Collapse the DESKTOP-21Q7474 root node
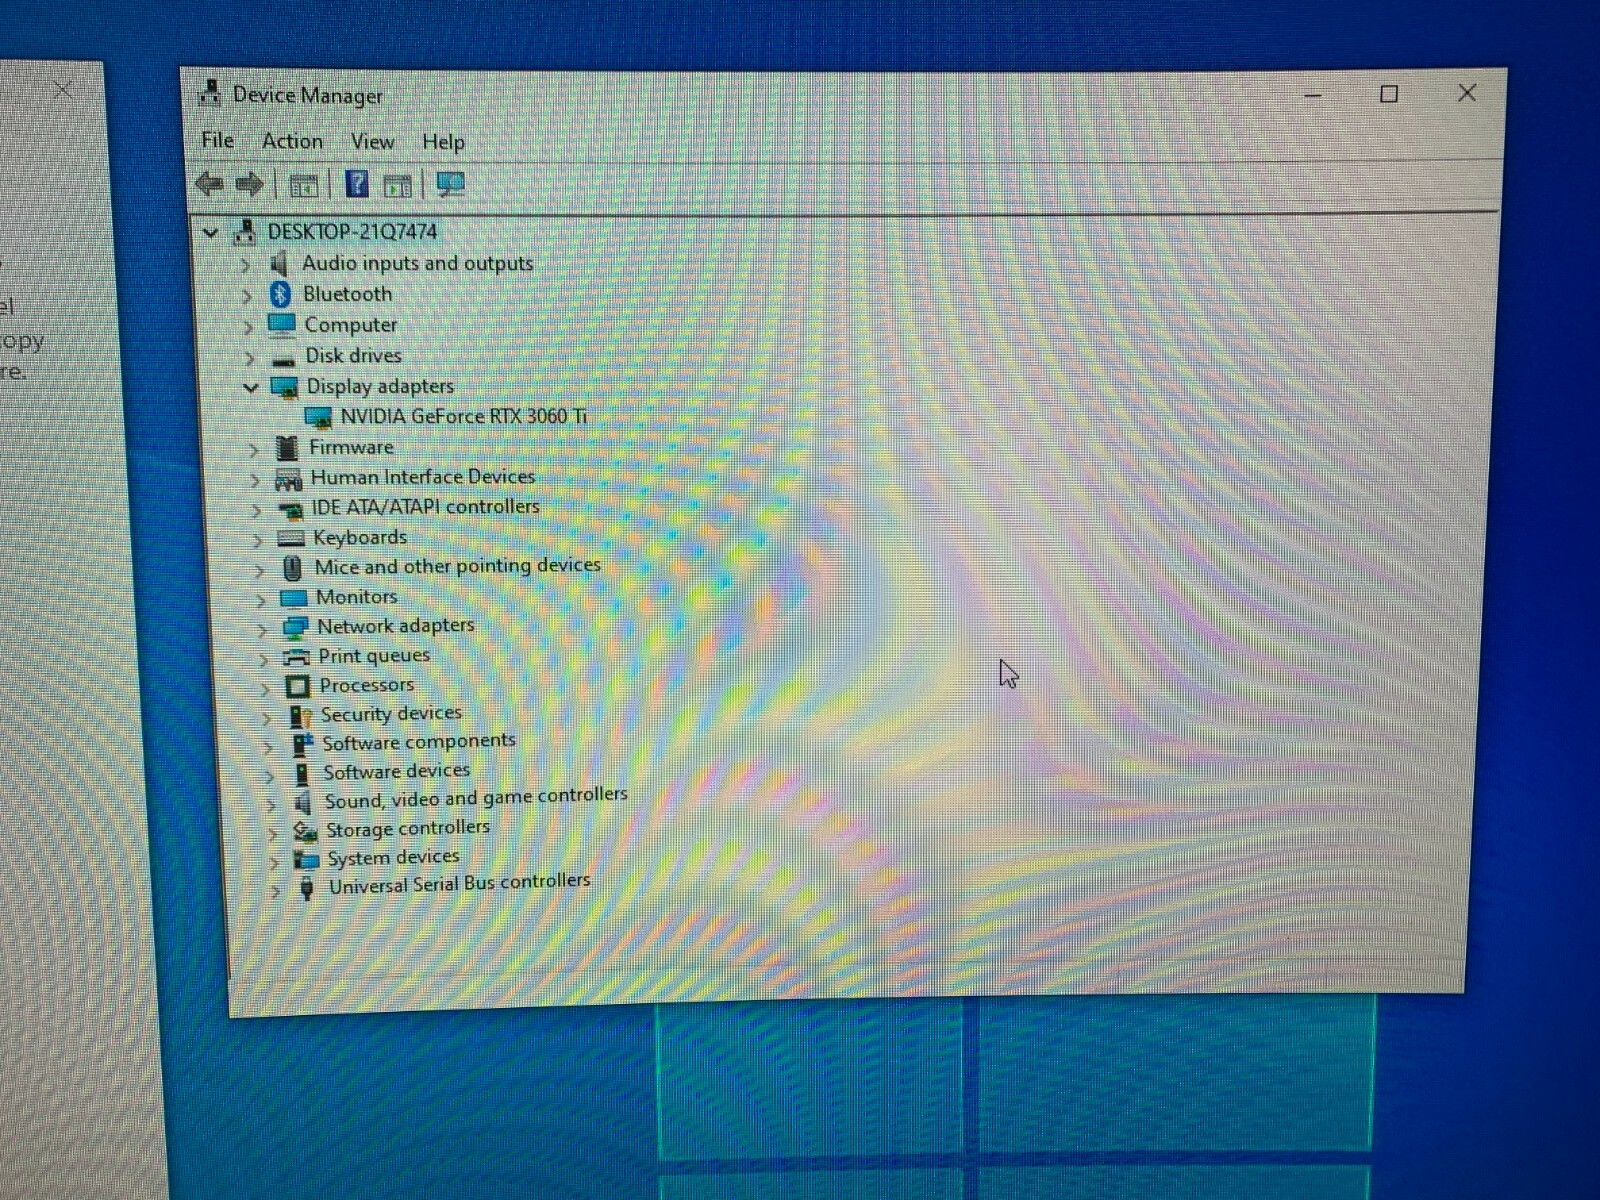The image size is (1600, 1200). point(210,233)
